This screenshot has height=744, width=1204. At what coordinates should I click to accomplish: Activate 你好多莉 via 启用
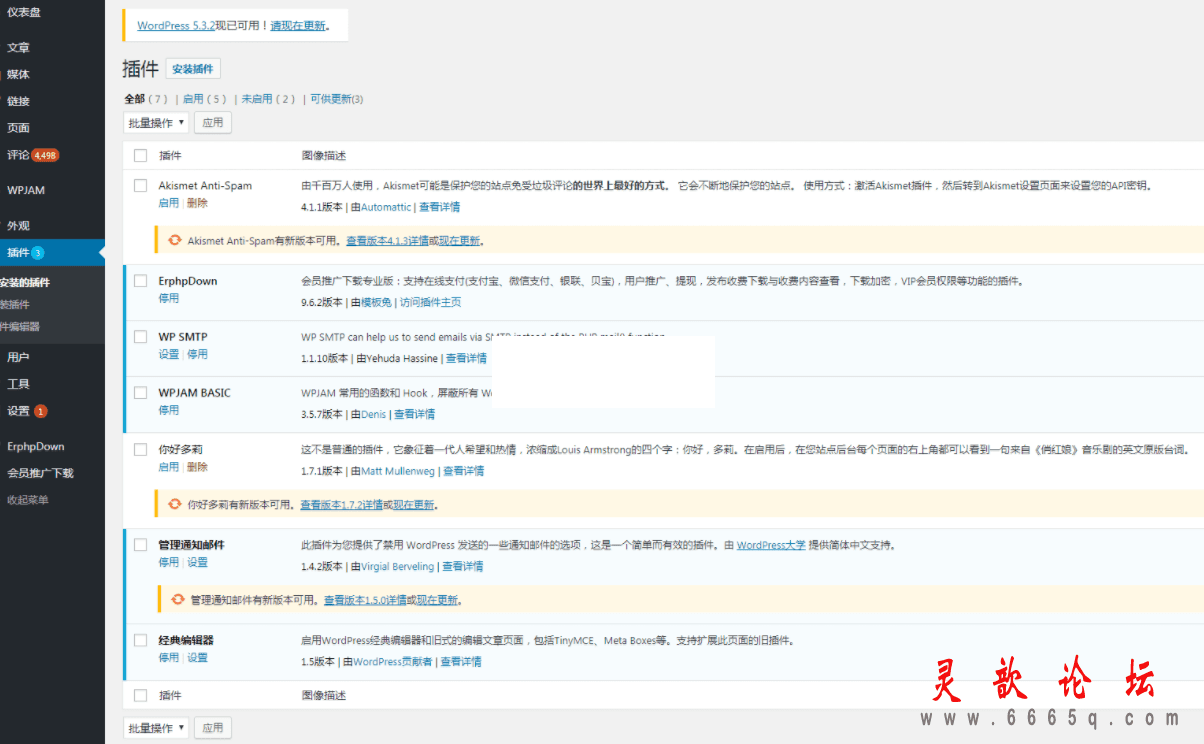tap(169, 467)
